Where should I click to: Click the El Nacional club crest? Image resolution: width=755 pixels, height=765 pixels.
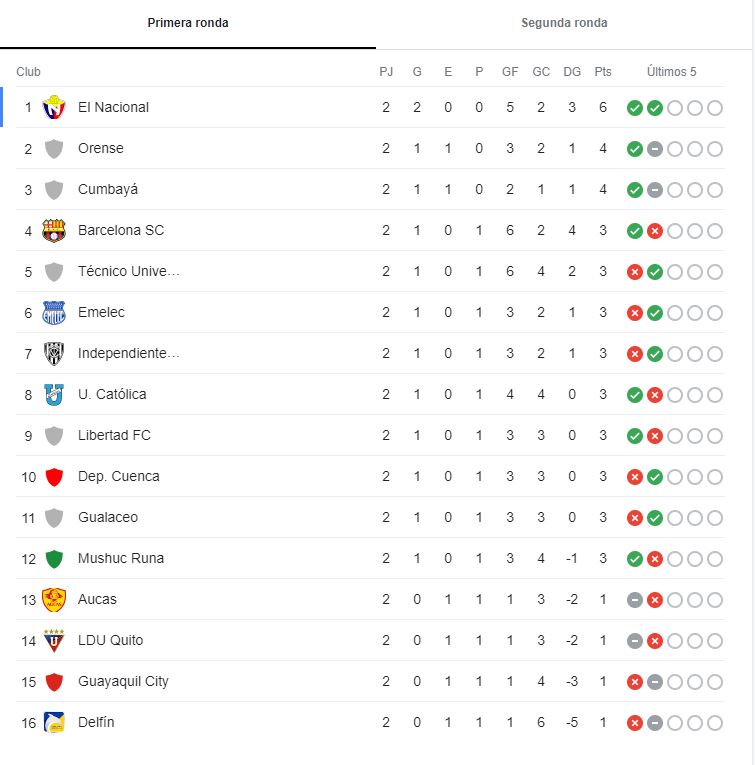pos(54,107)
